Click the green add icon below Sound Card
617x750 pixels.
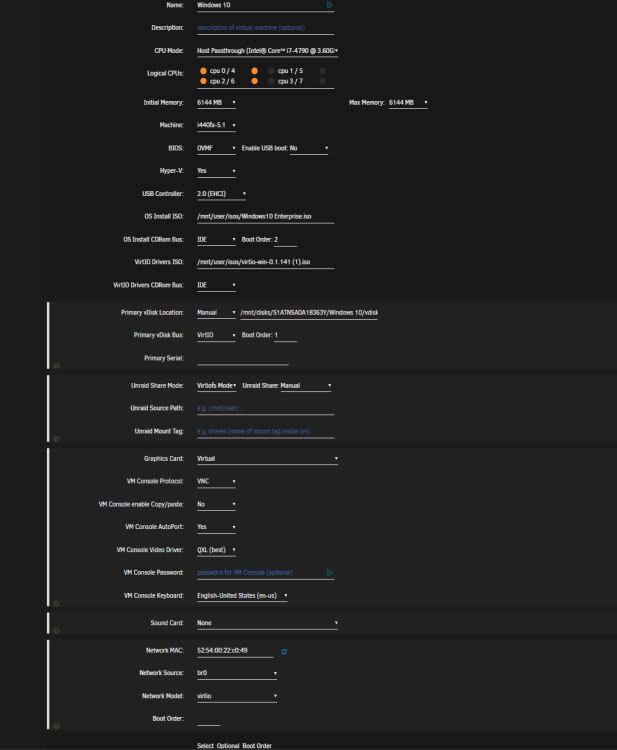[x=56, y=631]
